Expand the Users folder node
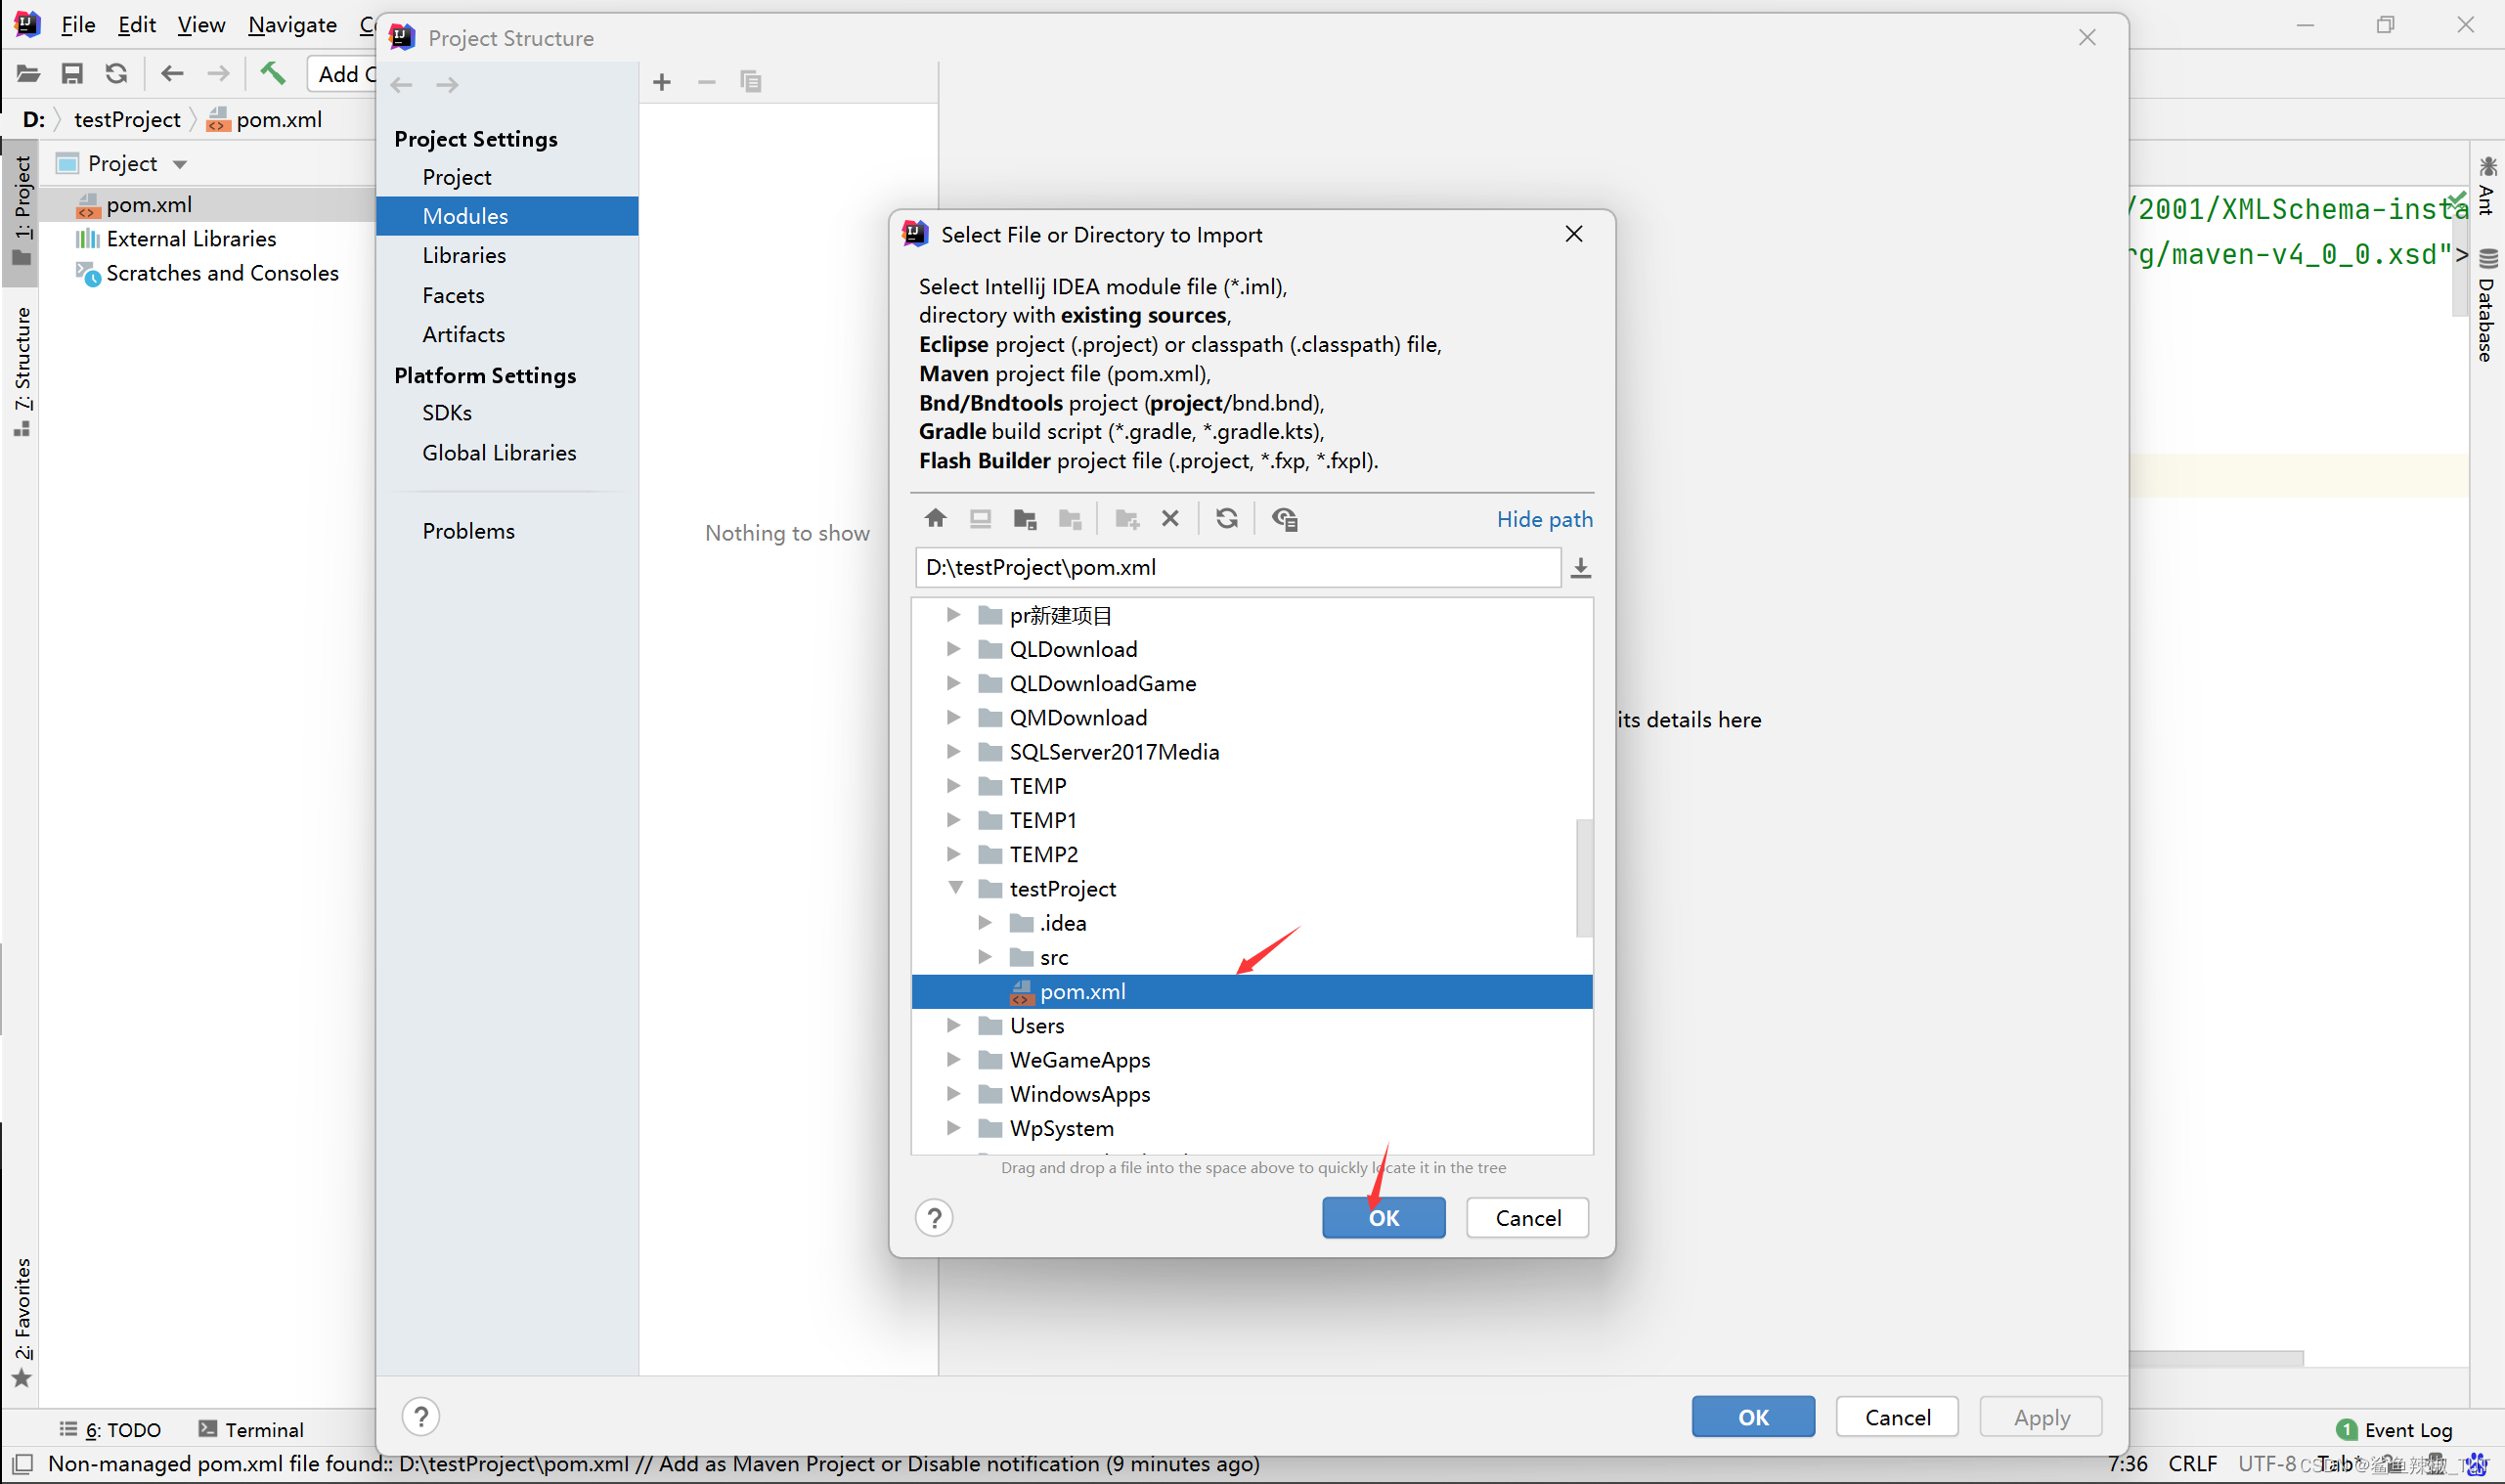 click(953, 1025)
